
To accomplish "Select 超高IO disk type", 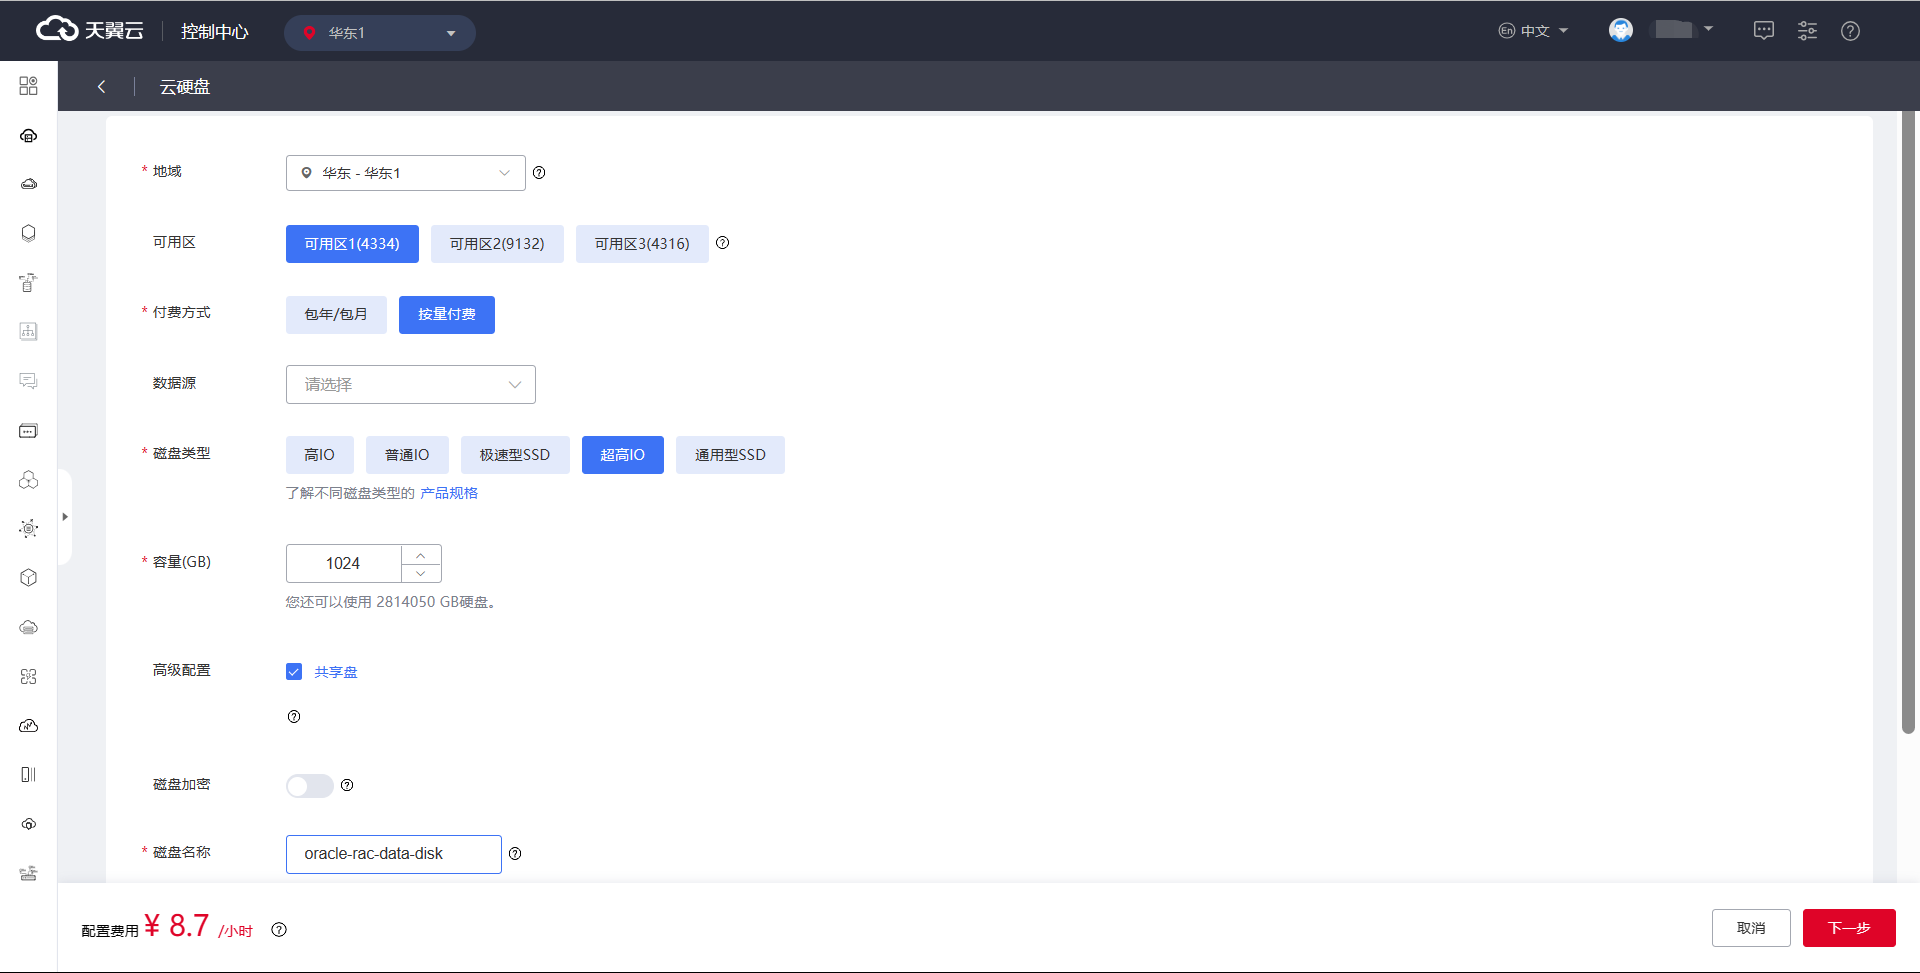I will 623,455.
